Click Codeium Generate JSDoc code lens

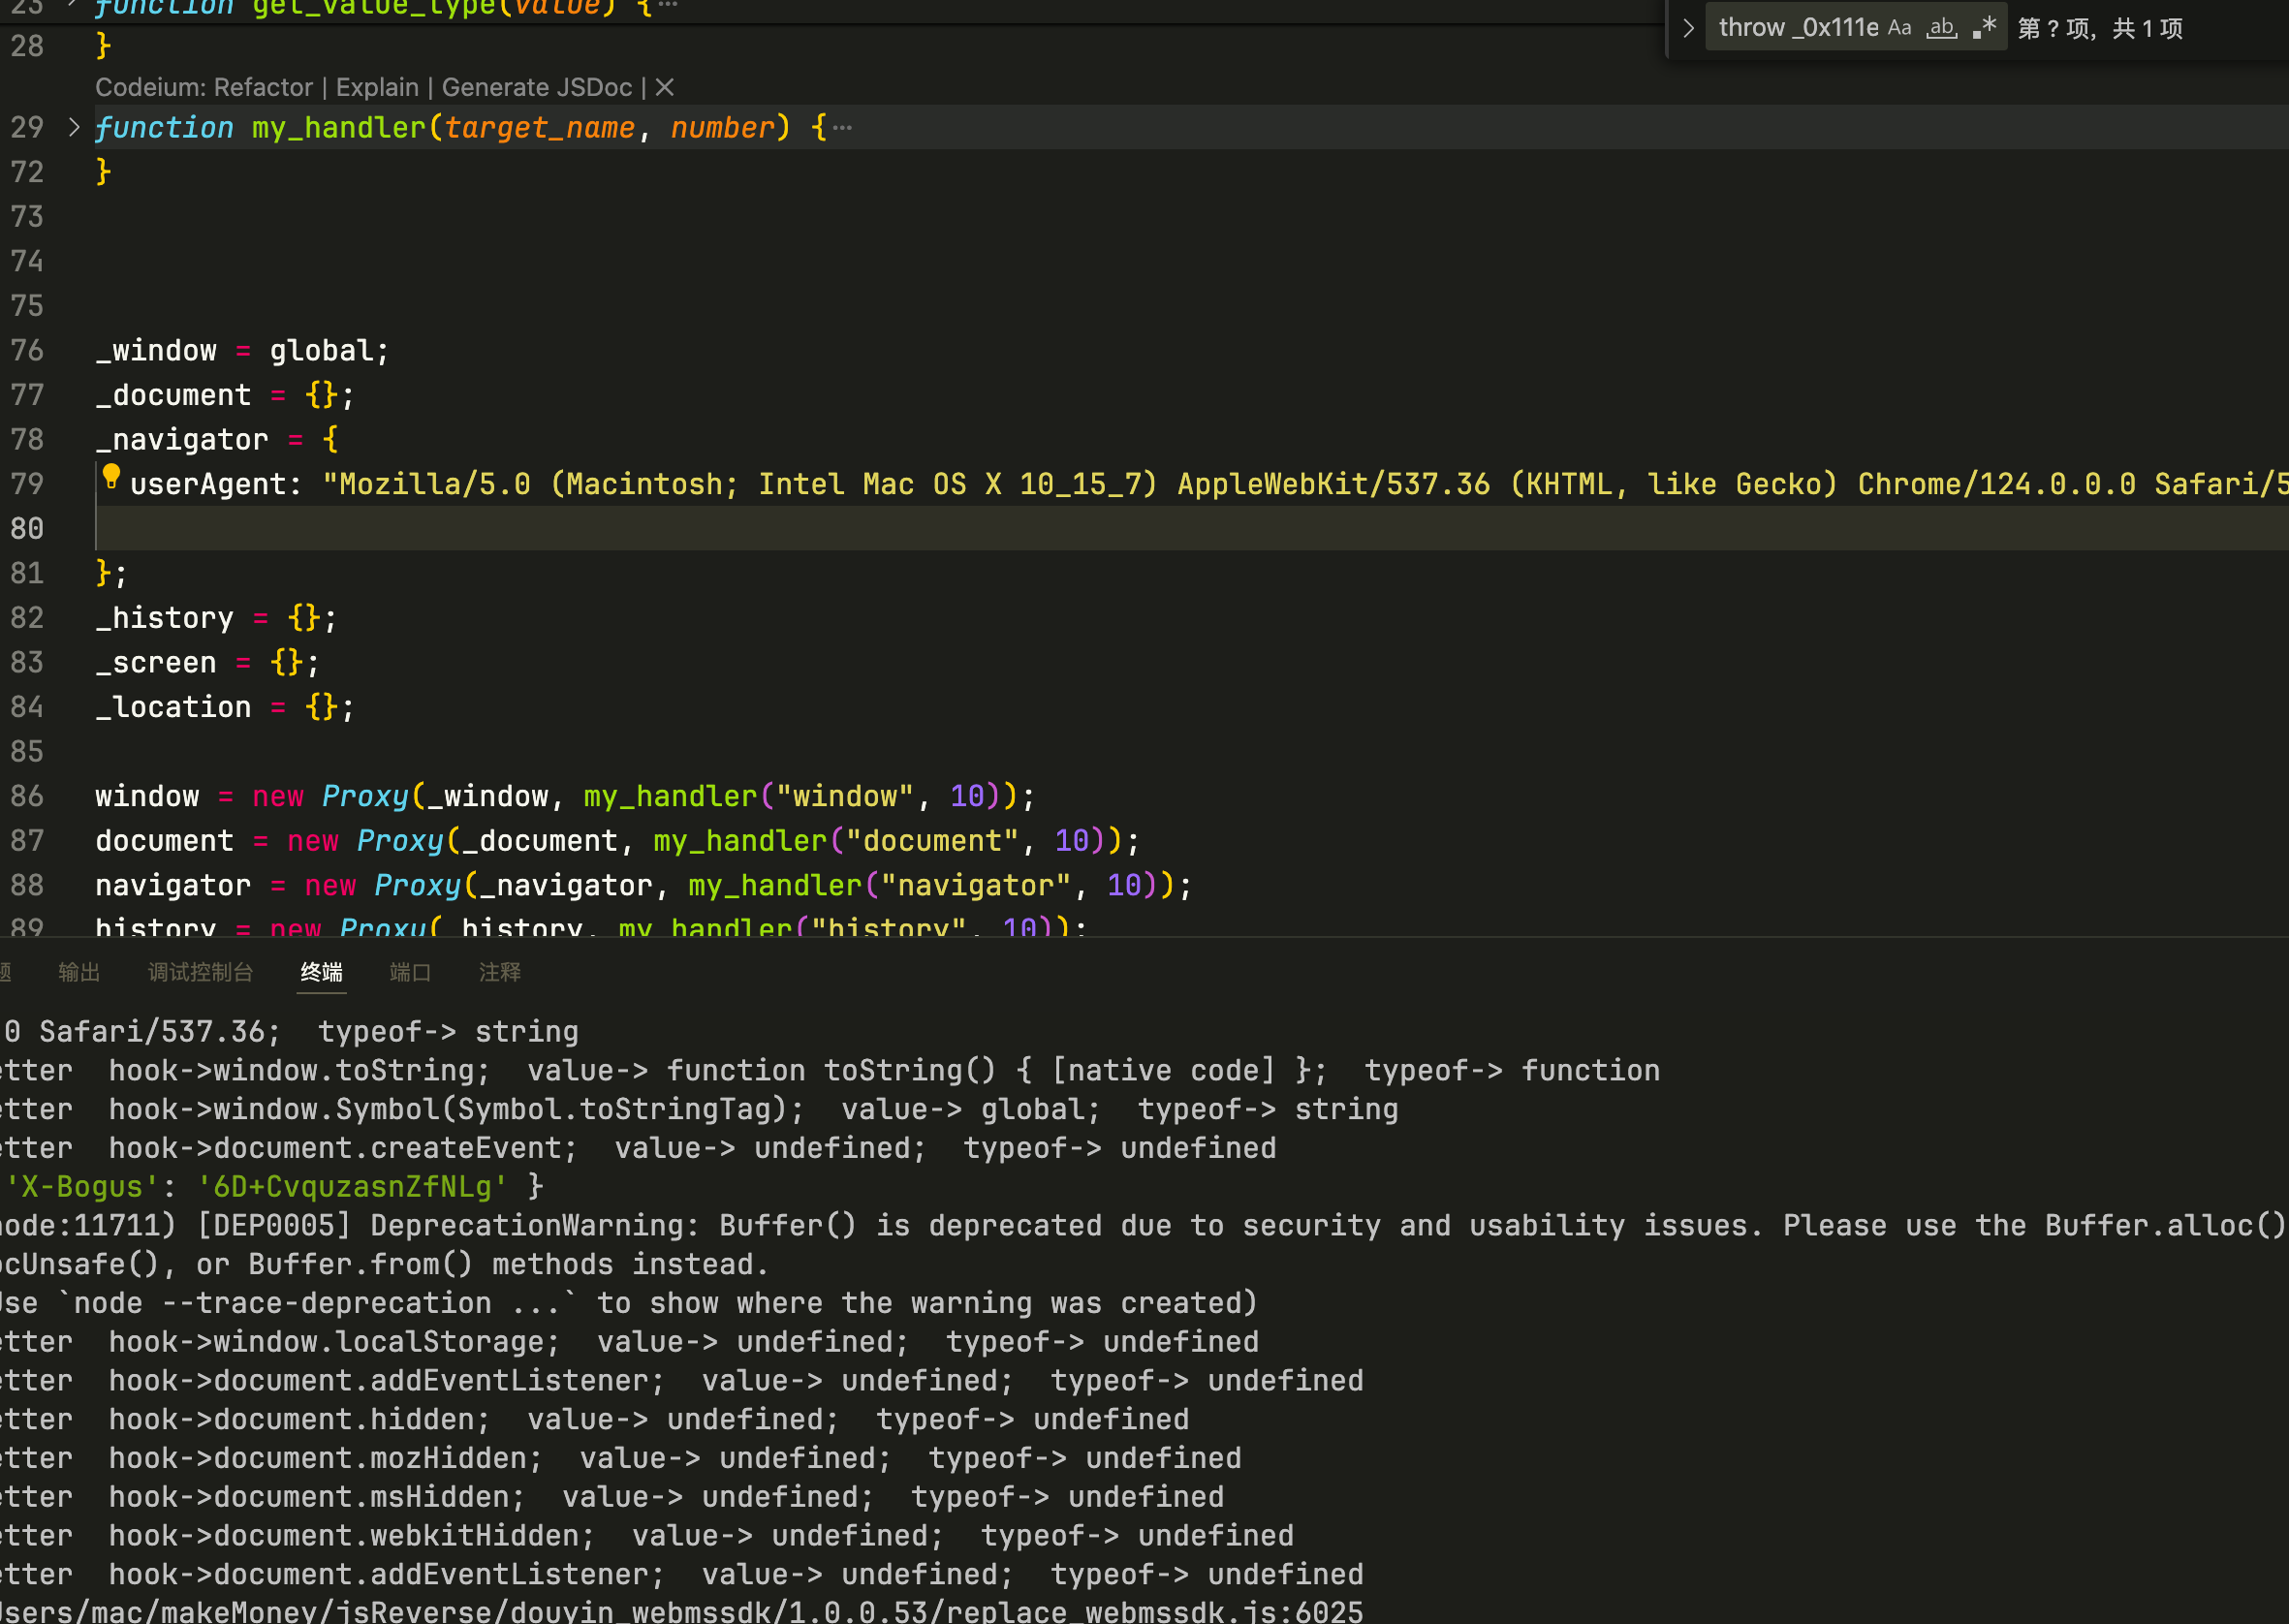(x=537, y=88)
